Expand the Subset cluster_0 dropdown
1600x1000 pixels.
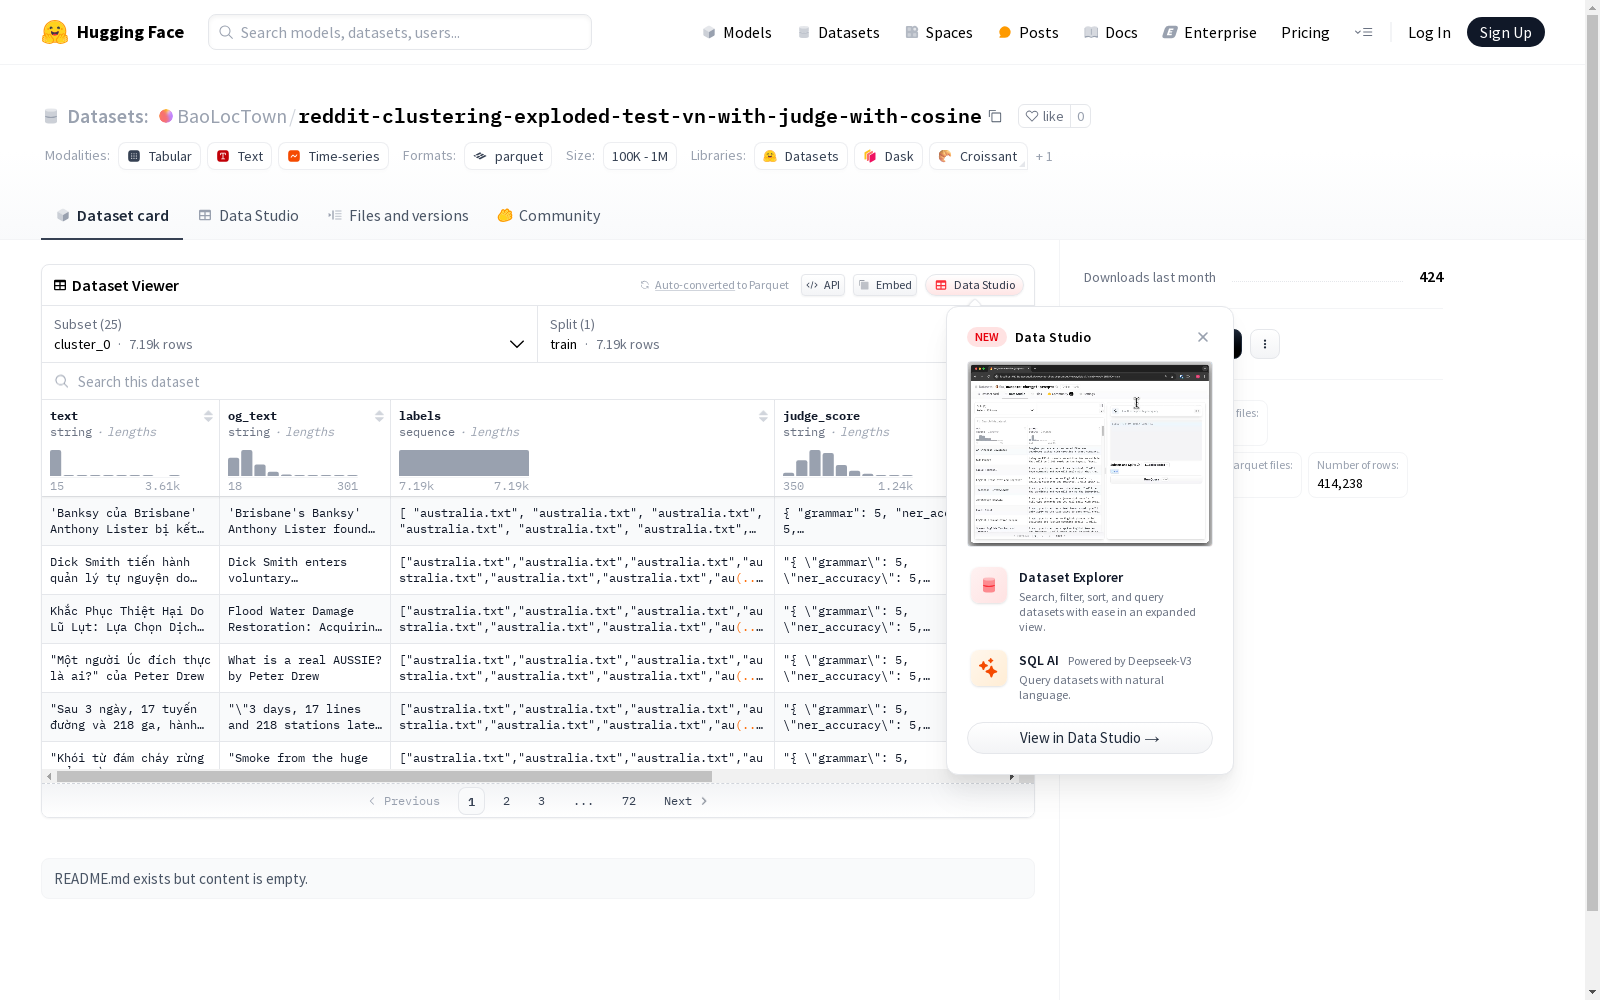(290, 334)
